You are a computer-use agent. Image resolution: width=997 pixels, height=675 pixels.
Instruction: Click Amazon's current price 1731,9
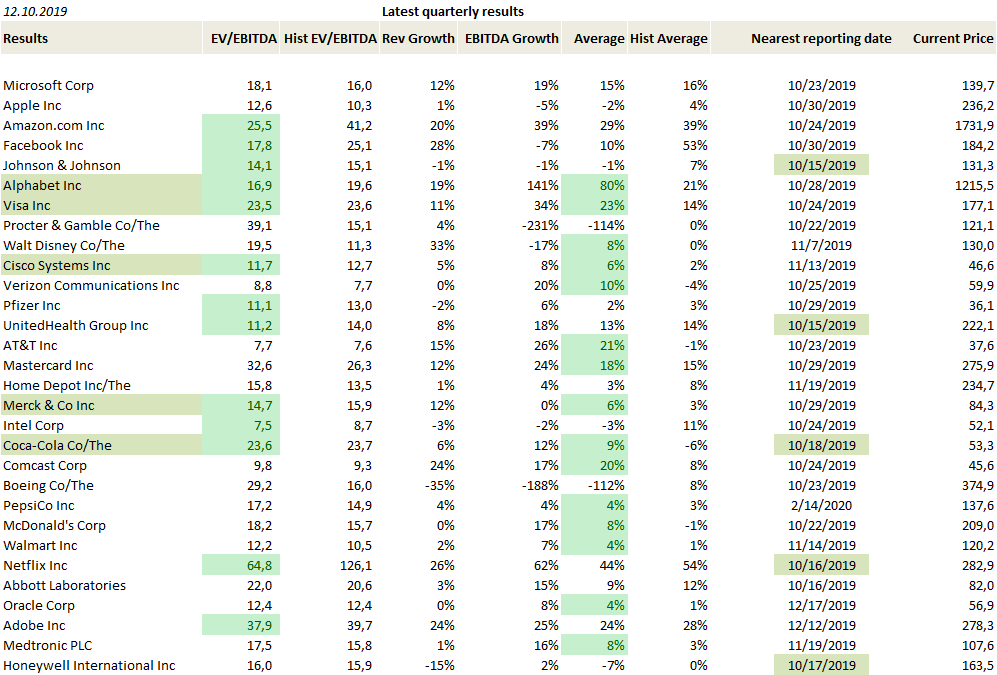[x=974, y=125]
